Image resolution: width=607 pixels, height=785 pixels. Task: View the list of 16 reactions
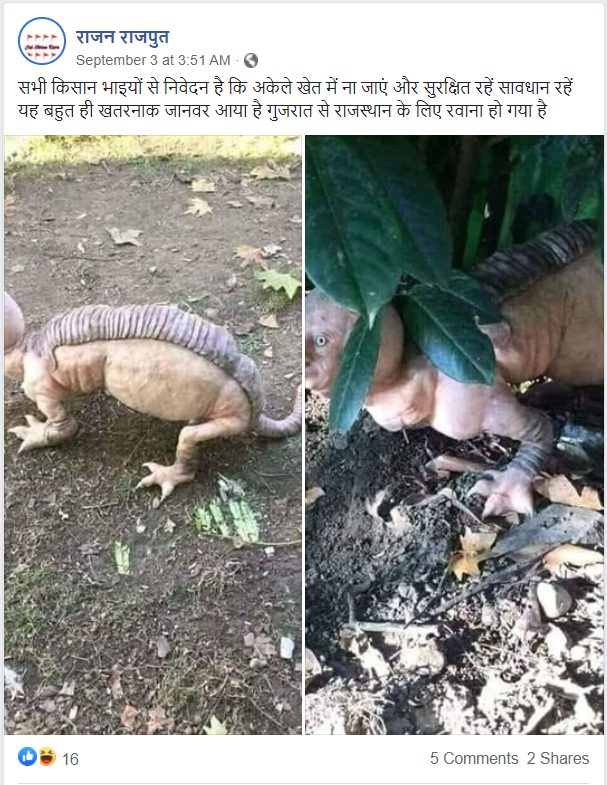pos(71,759)
